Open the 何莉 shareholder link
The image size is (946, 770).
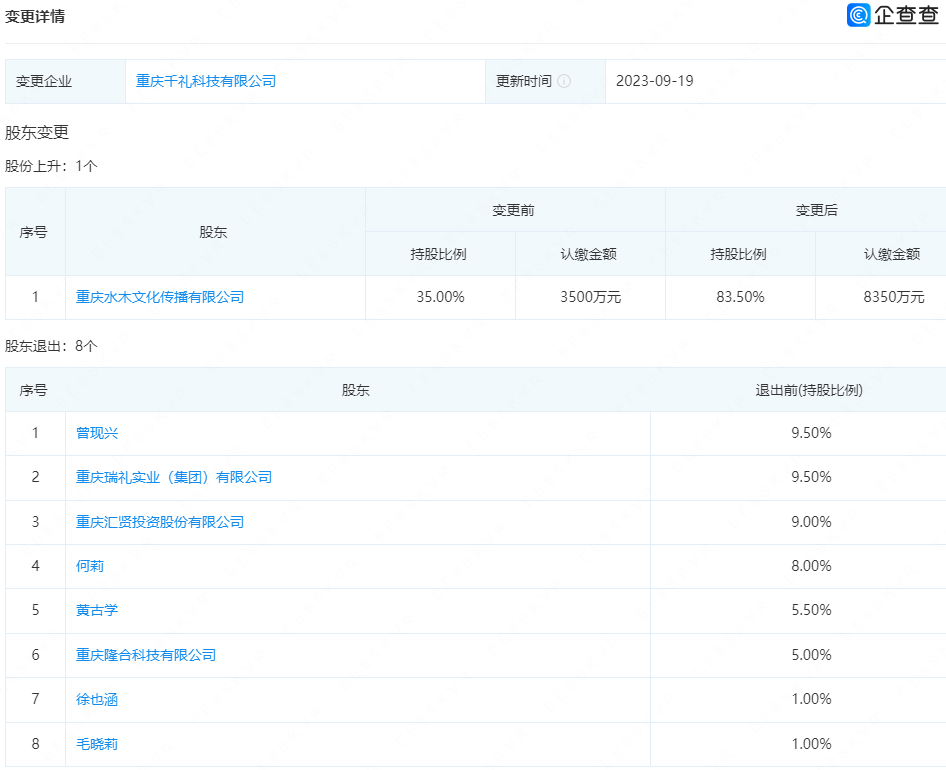[x=90, y=566]
